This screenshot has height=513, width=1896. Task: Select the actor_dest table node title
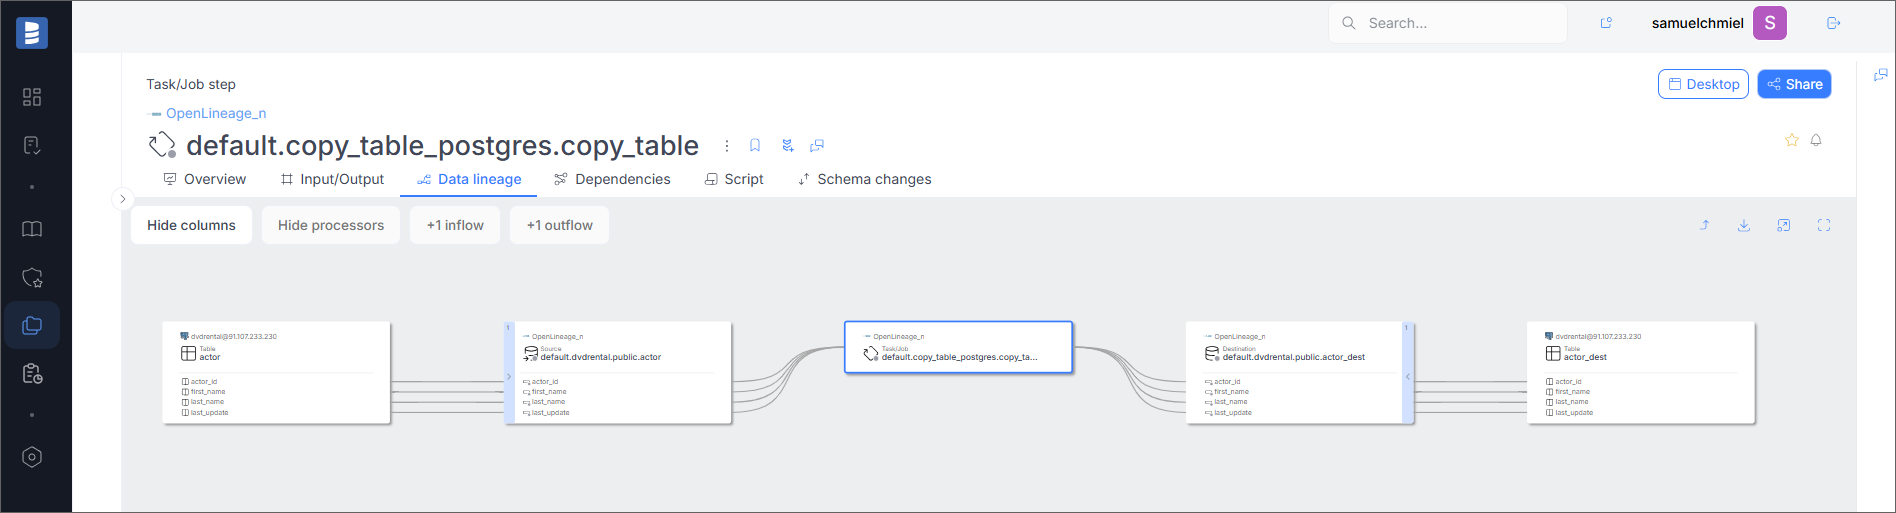coord(1586,357)
